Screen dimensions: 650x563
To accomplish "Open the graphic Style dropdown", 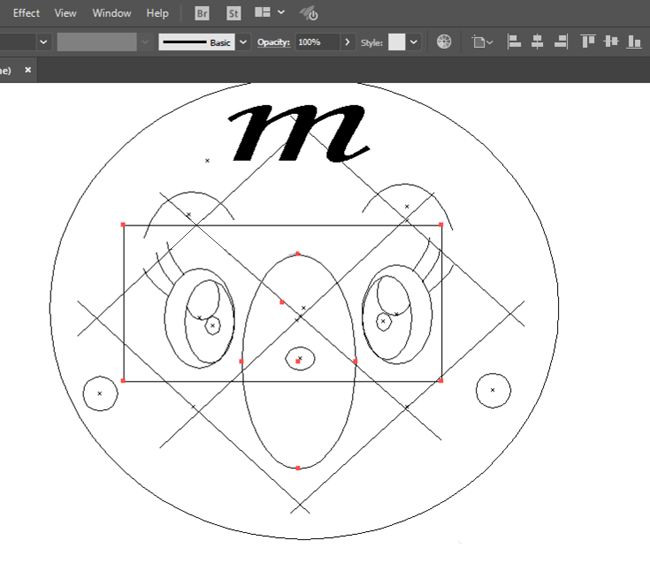I will pyautogui.click(x=414, y=43).
